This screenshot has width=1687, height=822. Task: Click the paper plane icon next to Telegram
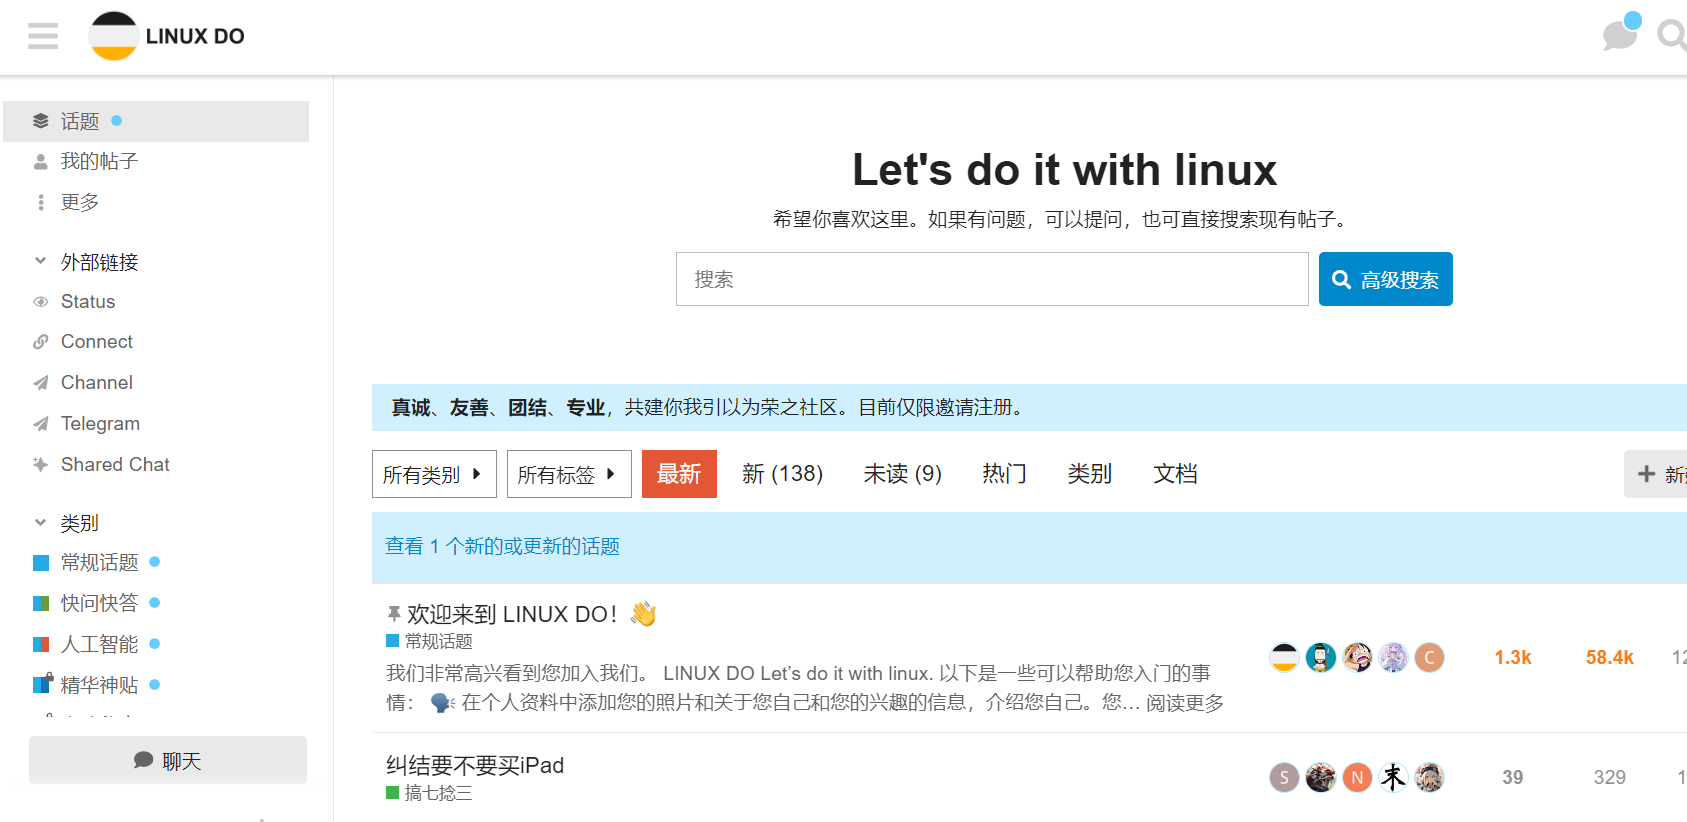coord(41,423)
